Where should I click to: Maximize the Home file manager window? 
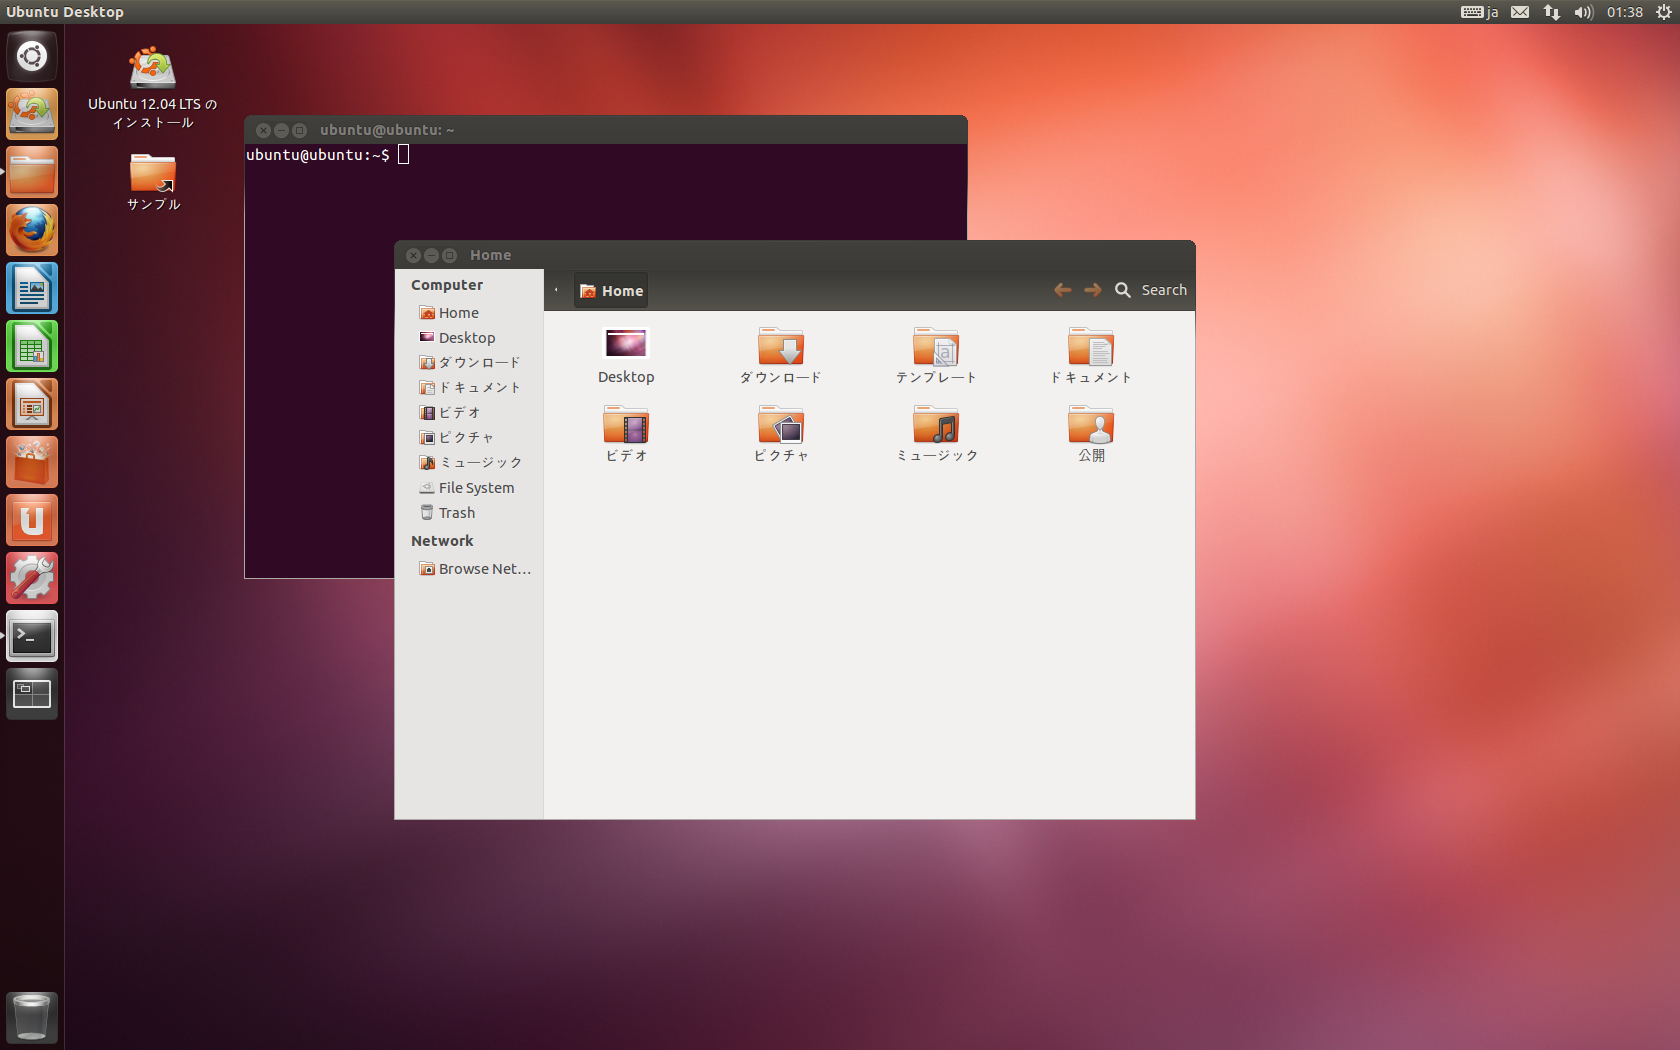pos(449,256)
